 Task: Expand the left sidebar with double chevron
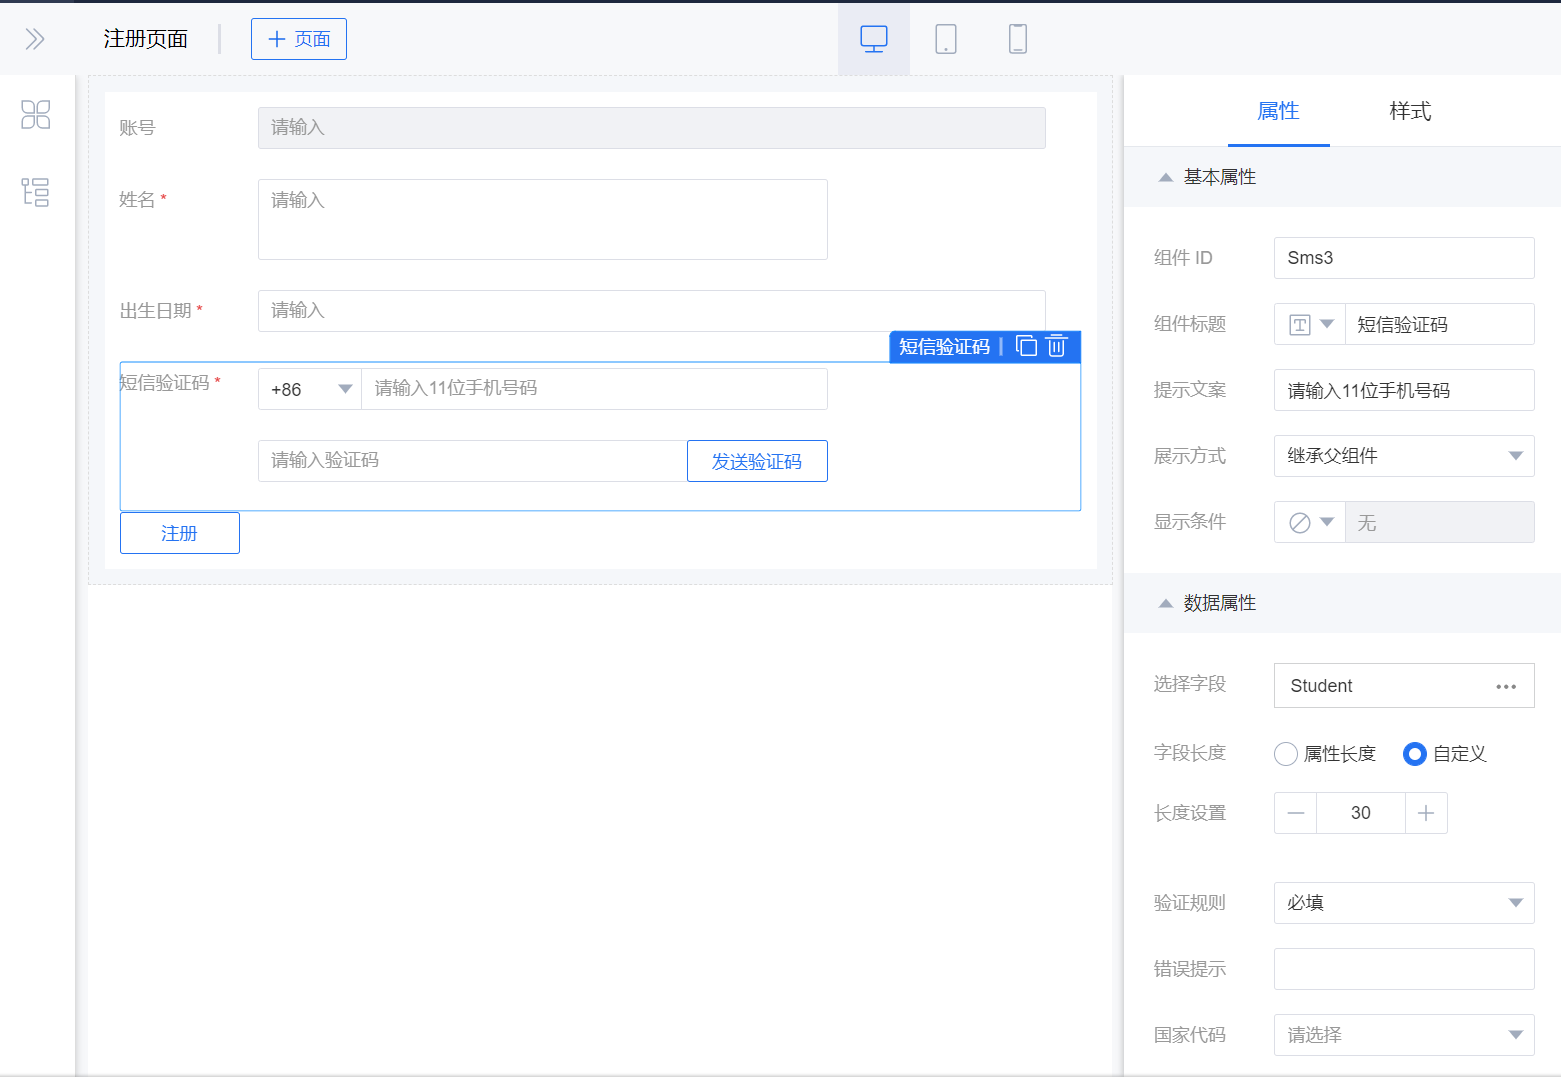35,39
